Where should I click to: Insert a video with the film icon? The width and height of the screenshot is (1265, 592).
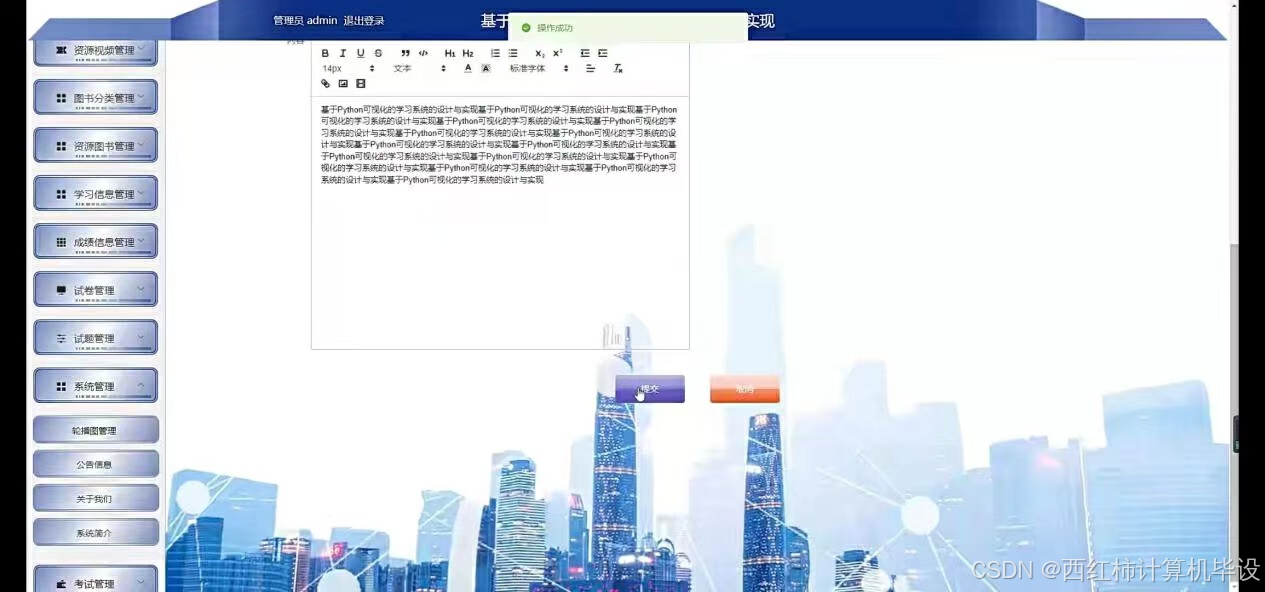coord(361,84)
